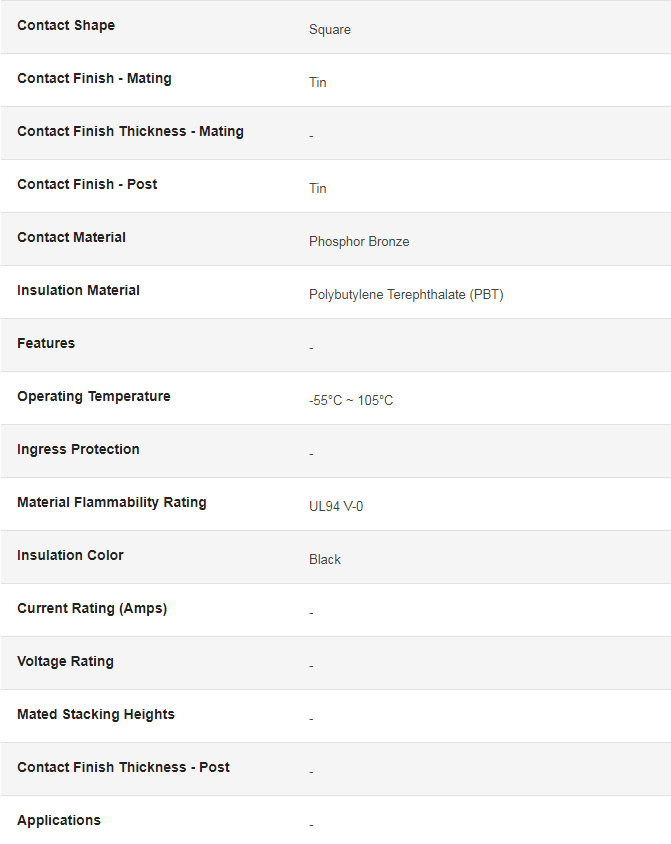Click the Ingress Protection label
This screenshot has width=671, height=844.
click(78, 449)
